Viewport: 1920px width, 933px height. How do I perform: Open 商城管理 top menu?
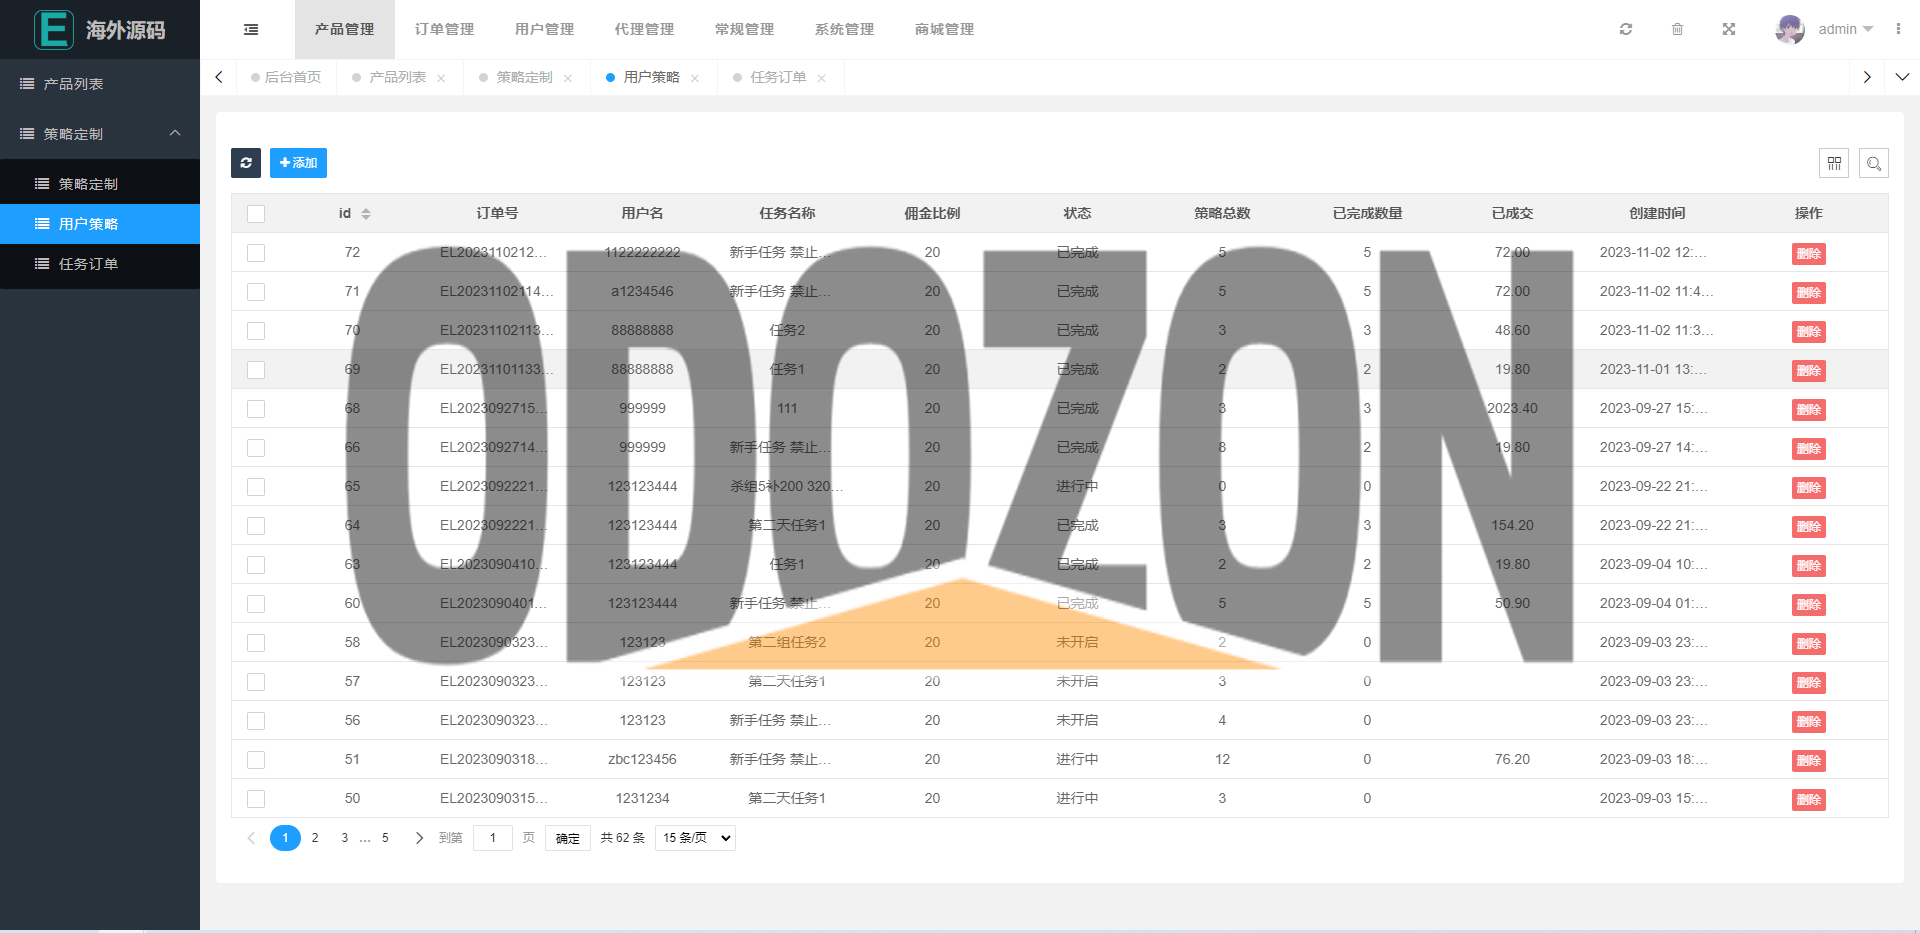tap(944, 30)
